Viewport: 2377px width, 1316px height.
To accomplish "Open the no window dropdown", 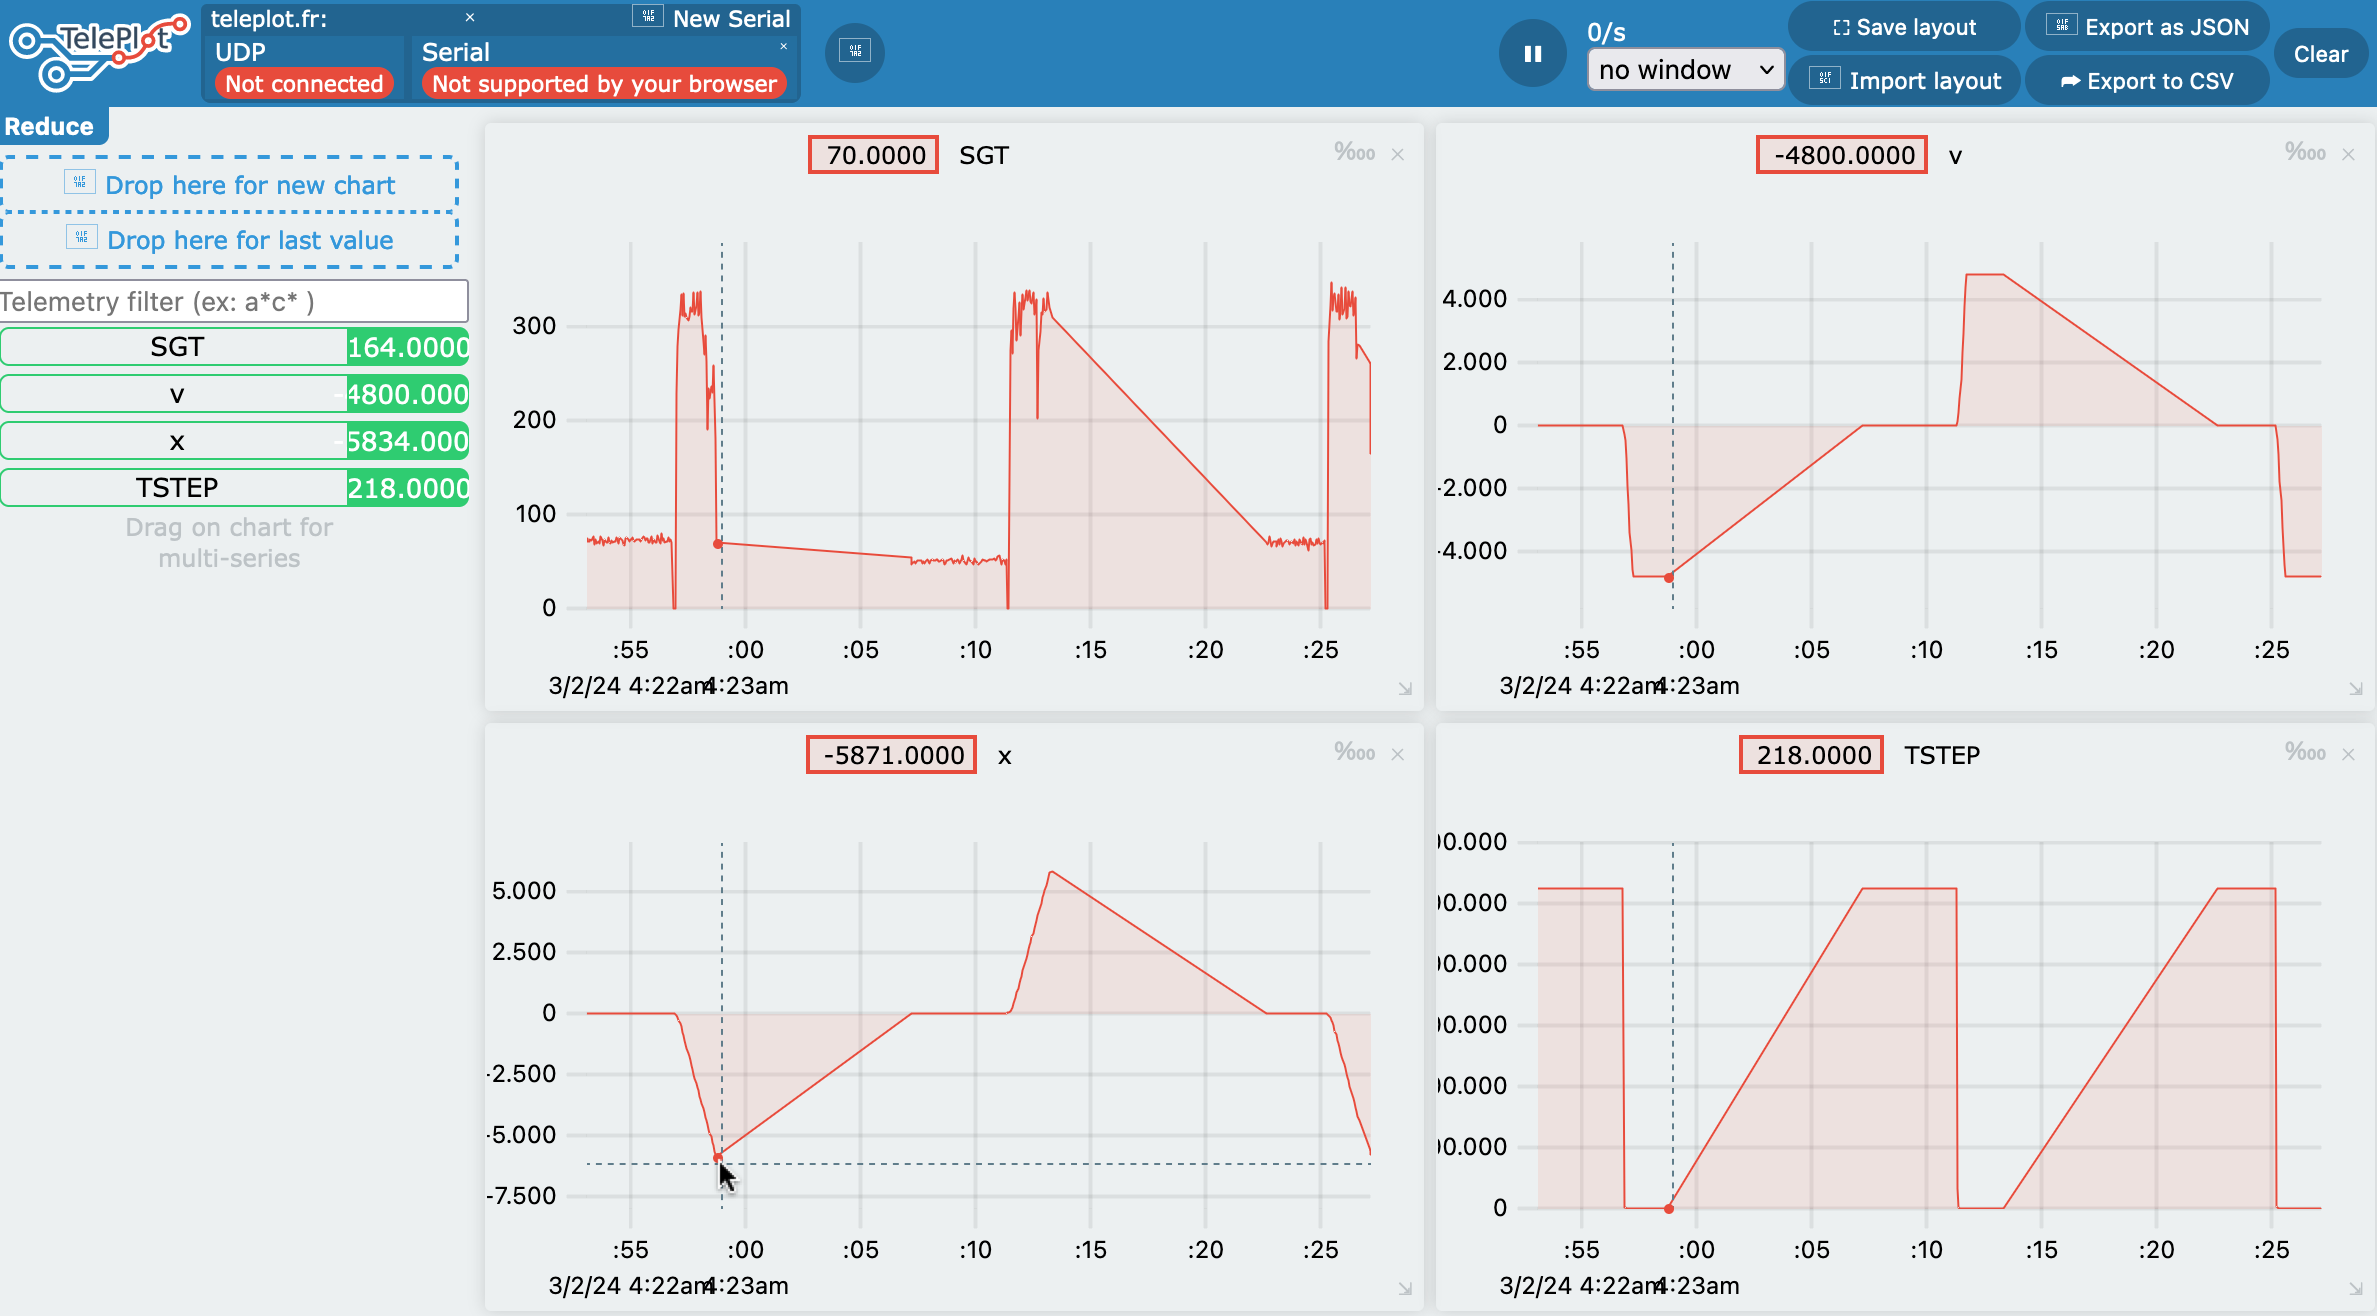I will 1685,70.
